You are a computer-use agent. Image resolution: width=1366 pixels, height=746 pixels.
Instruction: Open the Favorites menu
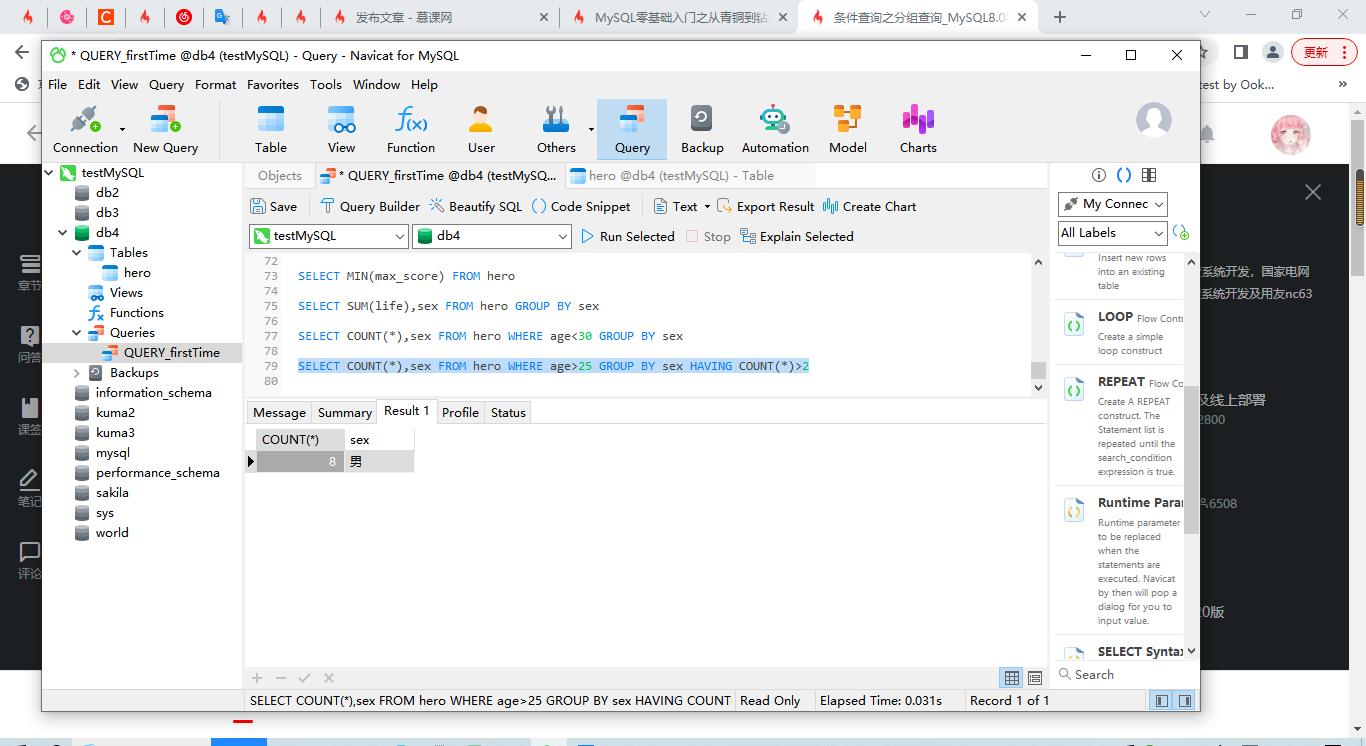click(x=273, y=84)
